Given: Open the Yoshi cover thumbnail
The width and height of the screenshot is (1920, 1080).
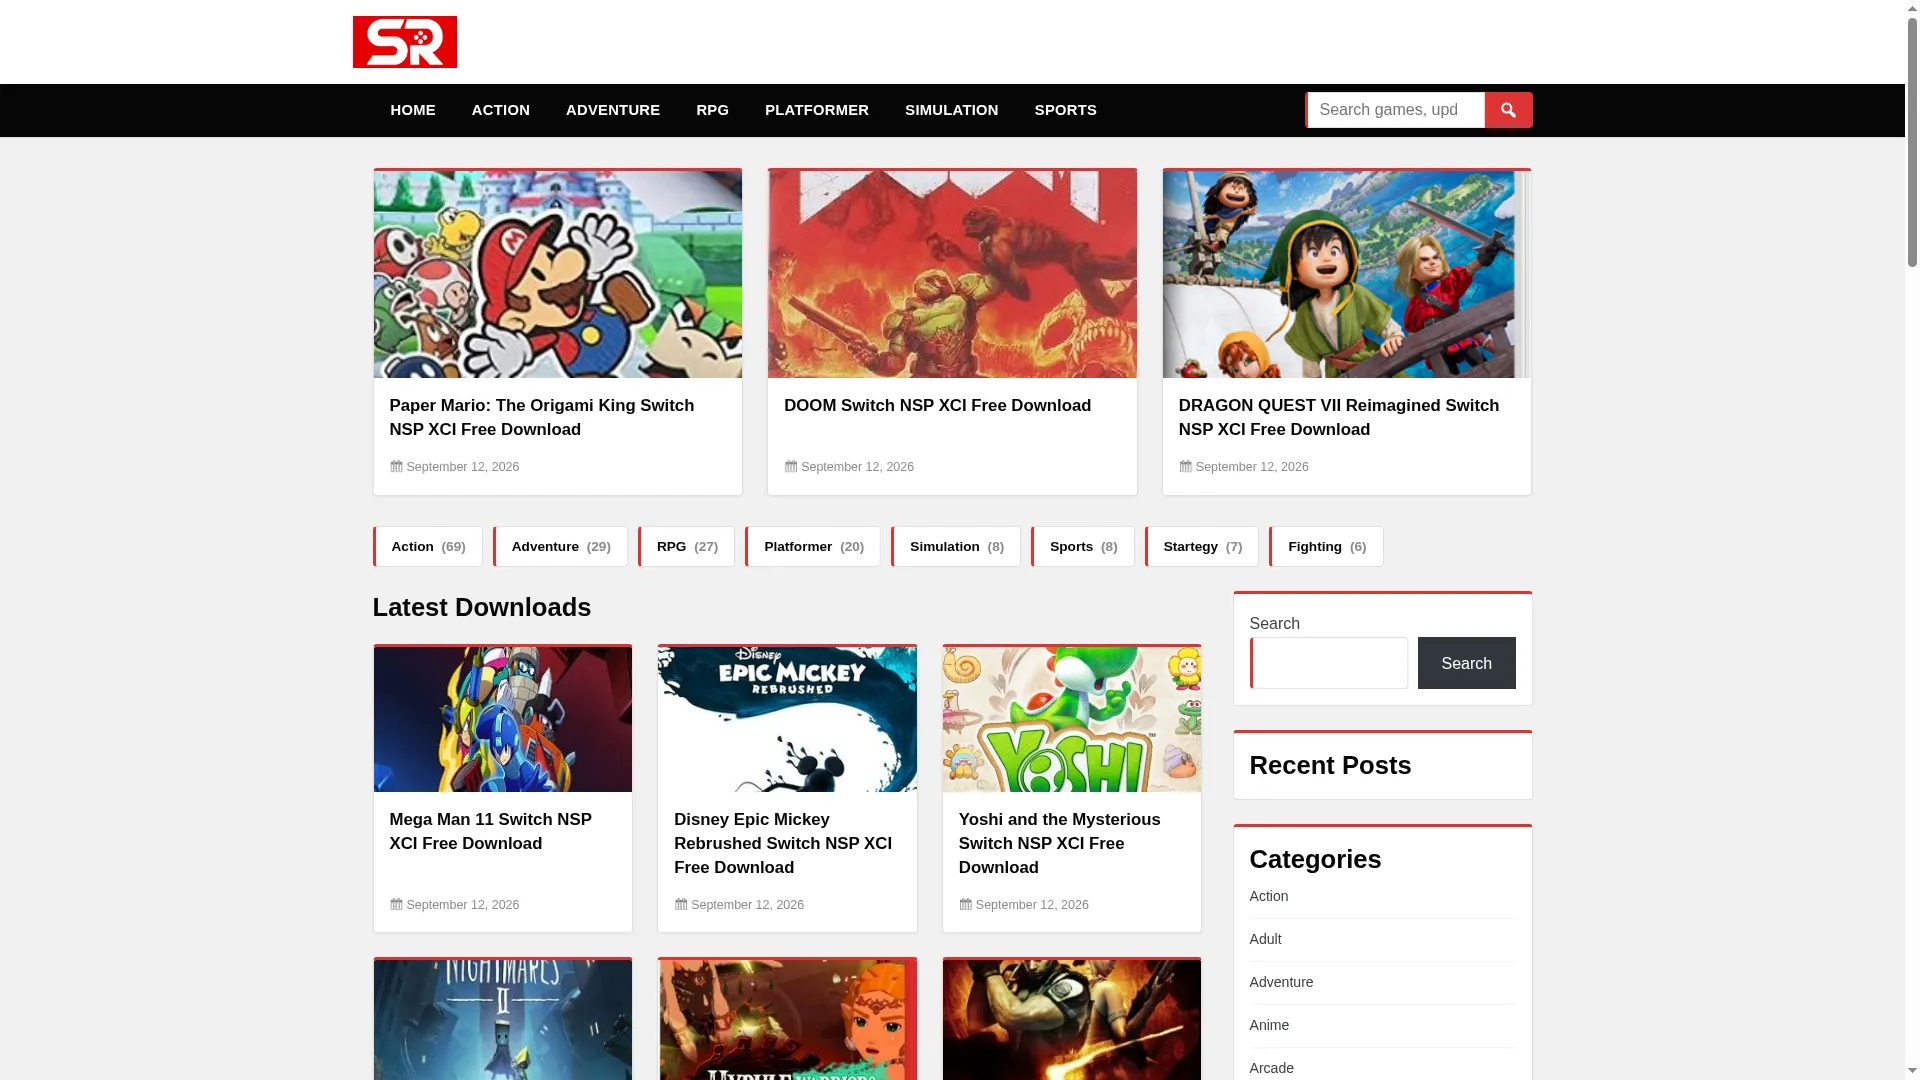Looking at the screenshot, I should tap(1072, 719).
